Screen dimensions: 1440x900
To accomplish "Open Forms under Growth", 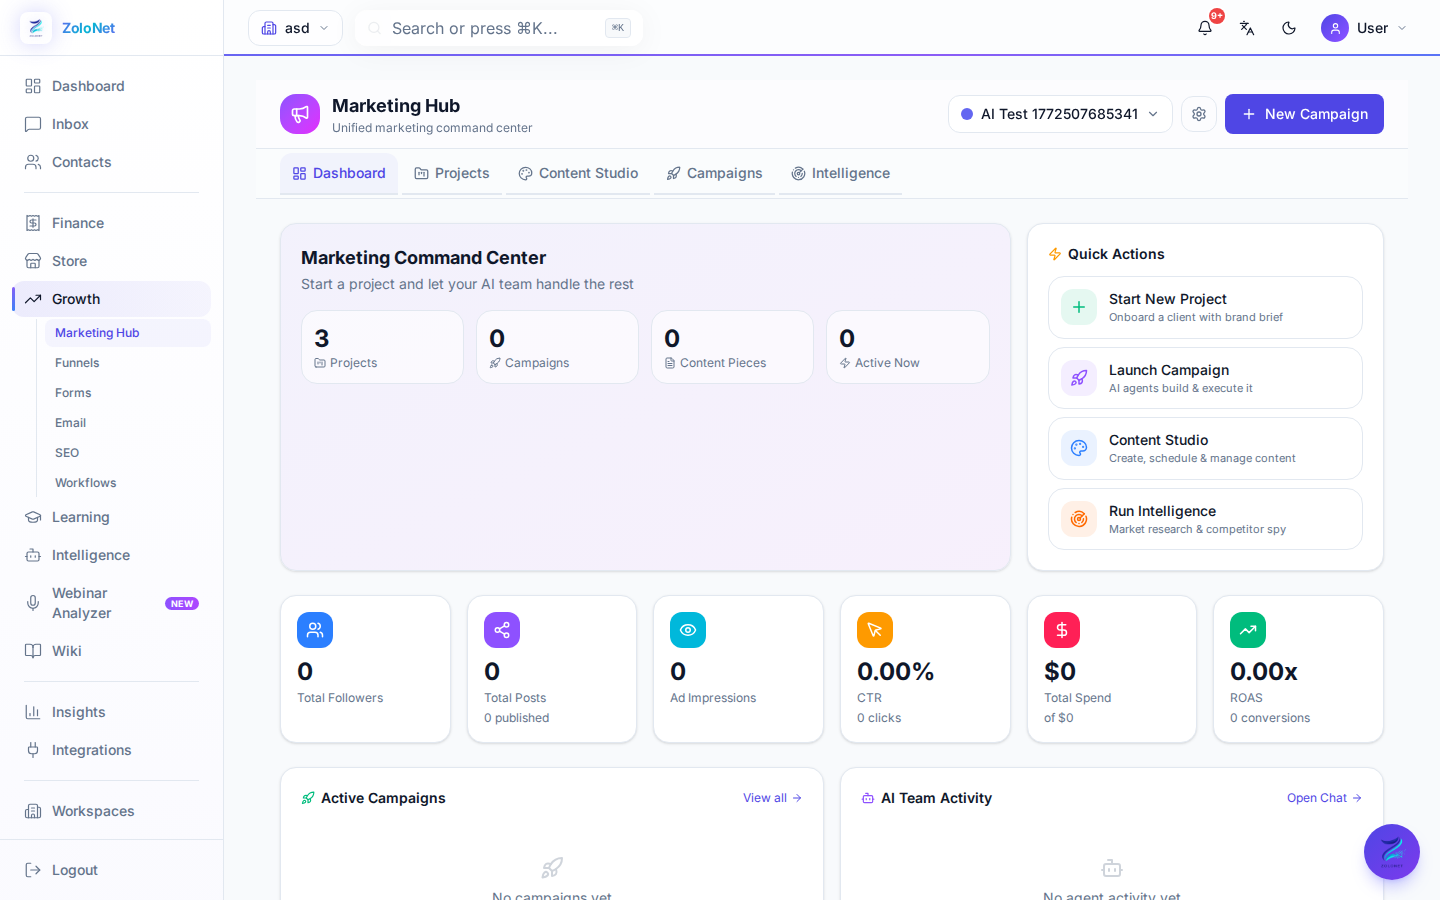I will point(128,393).
